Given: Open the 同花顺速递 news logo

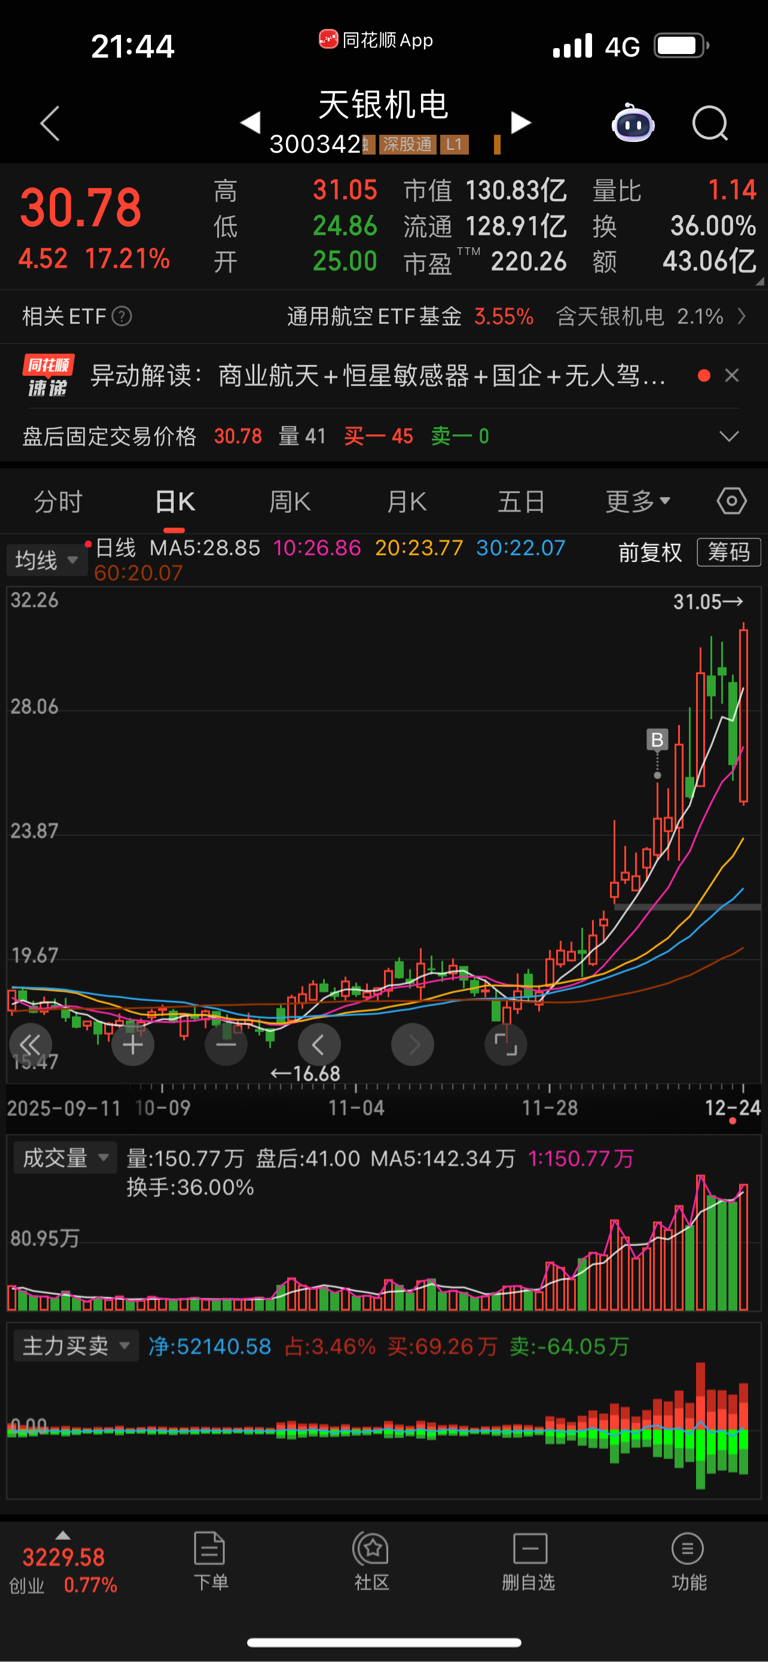Looking at the screenshot, I should point(48,375).
